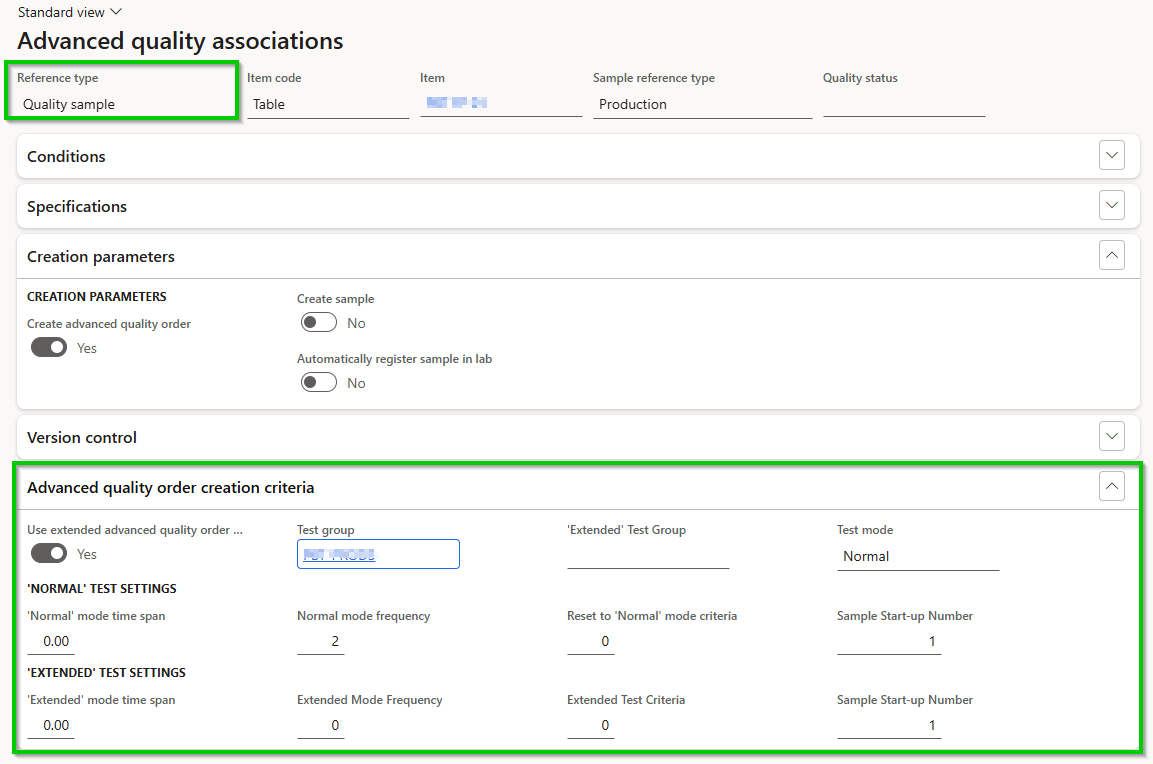The height and width of the screenshot is (764, 1153).
Task: Click the Extended Test Criteria field
Action: 591,725
